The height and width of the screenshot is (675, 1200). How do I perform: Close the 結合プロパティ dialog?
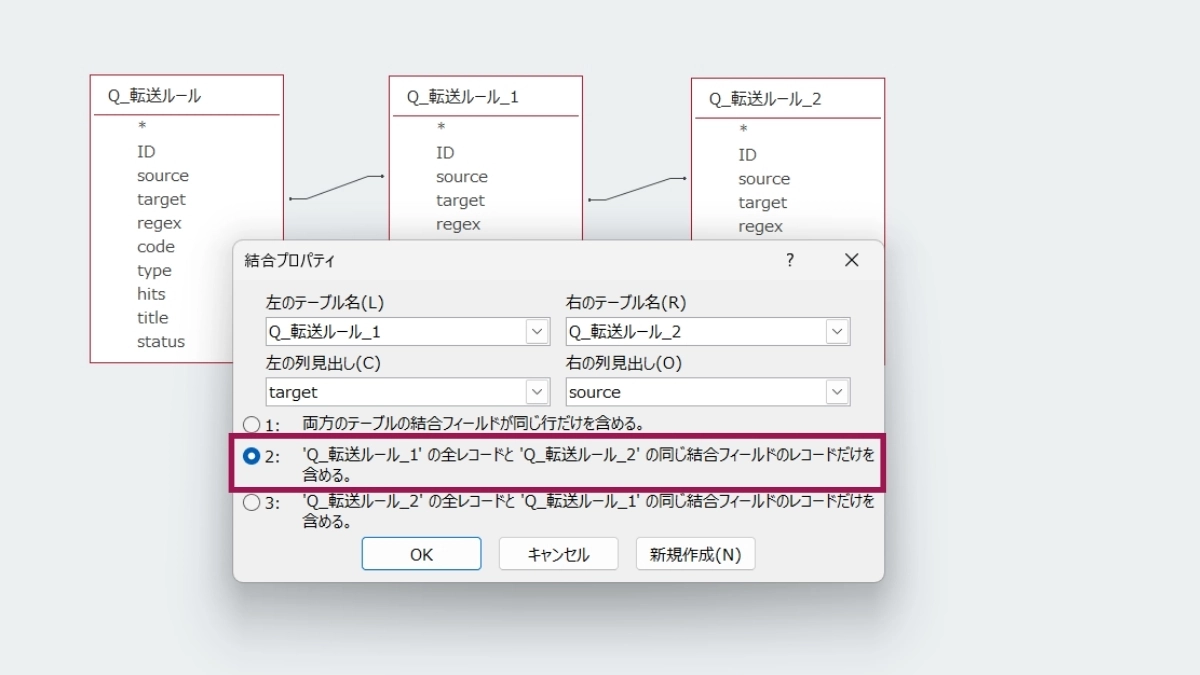coord(851,260)
